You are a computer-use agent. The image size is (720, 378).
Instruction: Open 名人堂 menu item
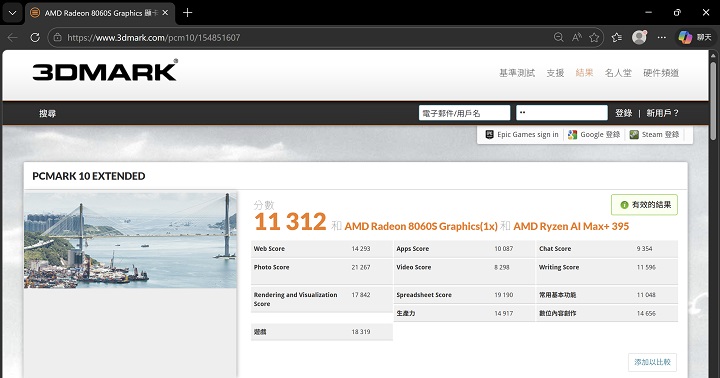[618, 73]
